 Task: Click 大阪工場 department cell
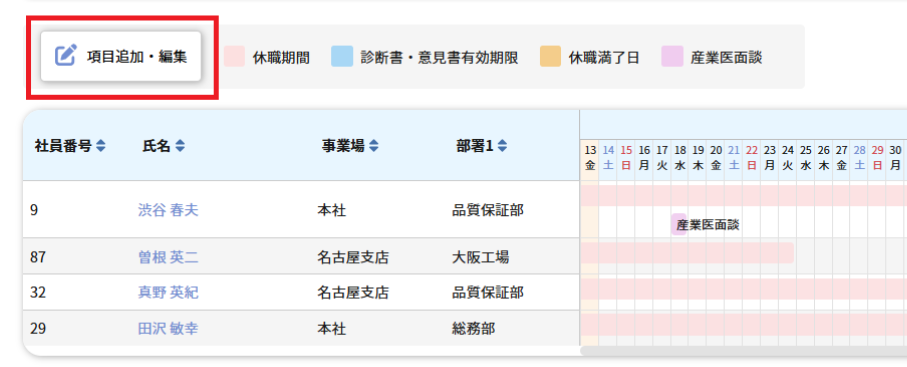point(481,257)
